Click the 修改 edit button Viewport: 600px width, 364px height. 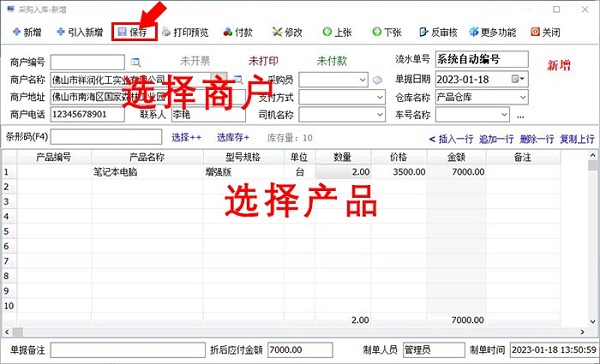(287, 32)
